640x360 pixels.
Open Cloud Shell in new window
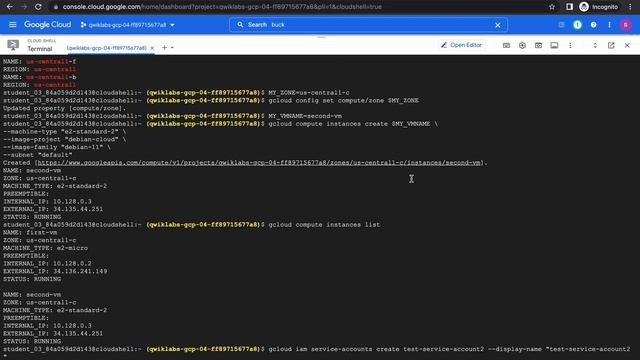tap(611, 45)
